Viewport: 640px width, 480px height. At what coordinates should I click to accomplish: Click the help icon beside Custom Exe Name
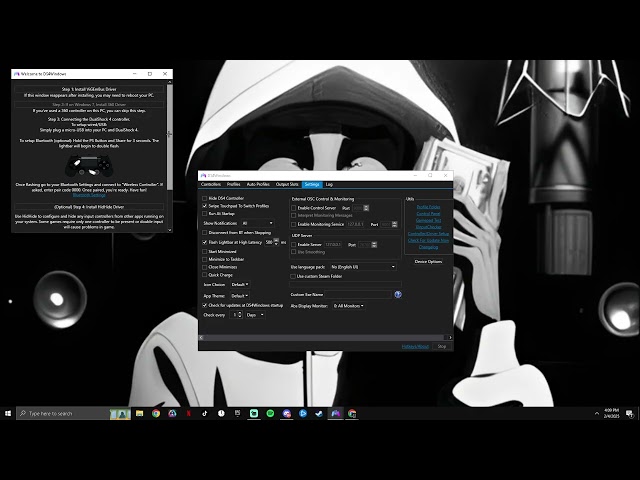click(x=398, y=294)
